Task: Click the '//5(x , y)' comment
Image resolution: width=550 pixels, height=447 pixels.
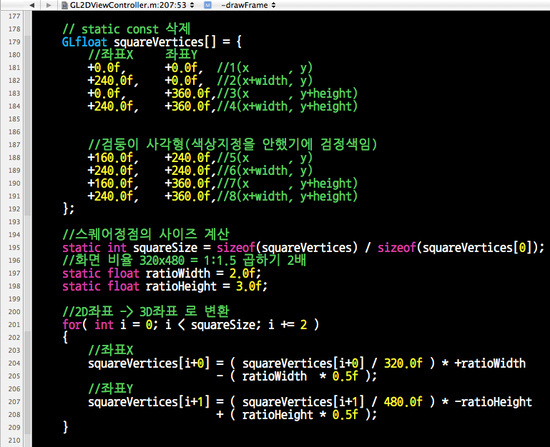Action: 264,158
